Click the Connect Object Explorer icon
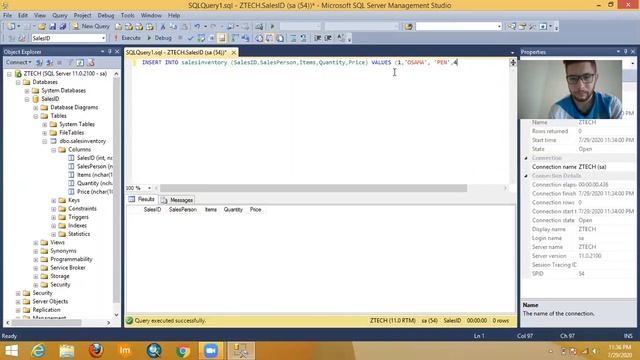The image size is (640, 360). tap(40, 62)
